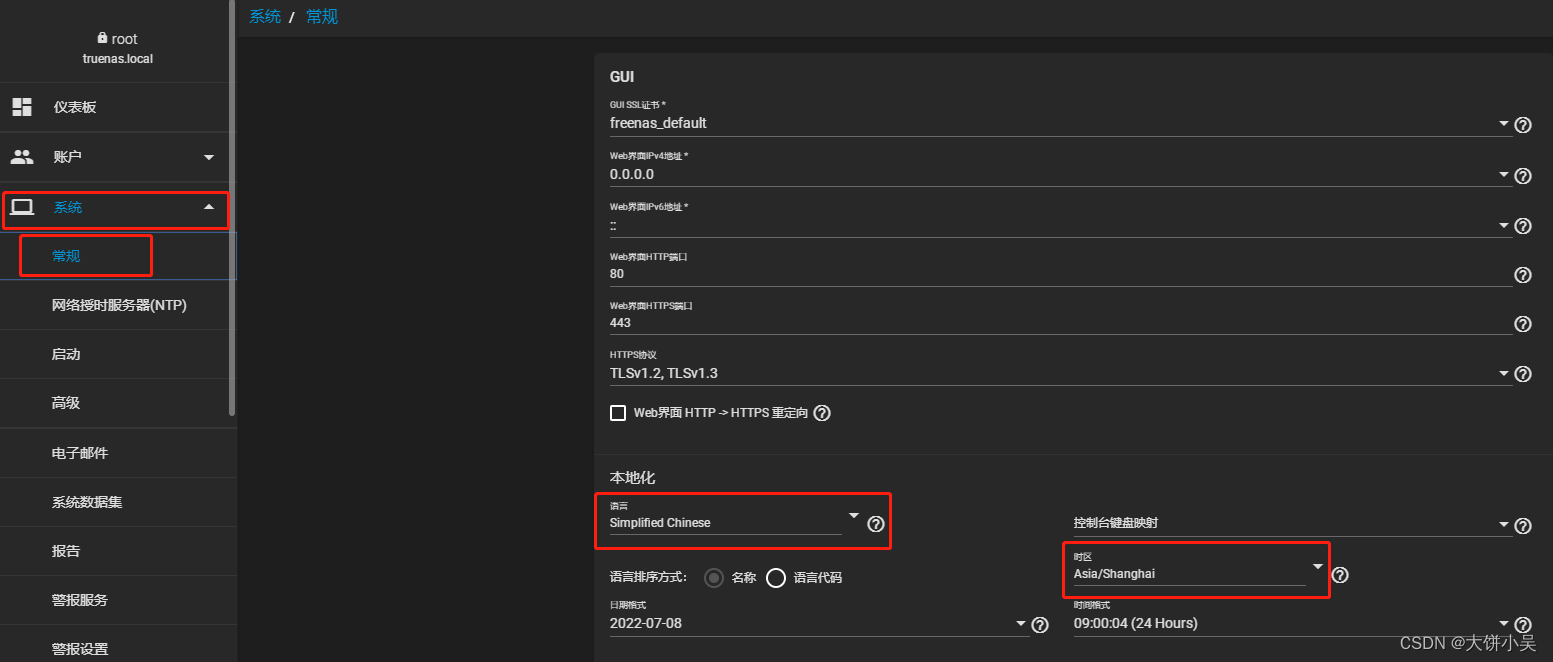Screen dimensions: 1553x662
Task: Click the Dashboard (仪表板) grid icon
Action: (22, 107)
